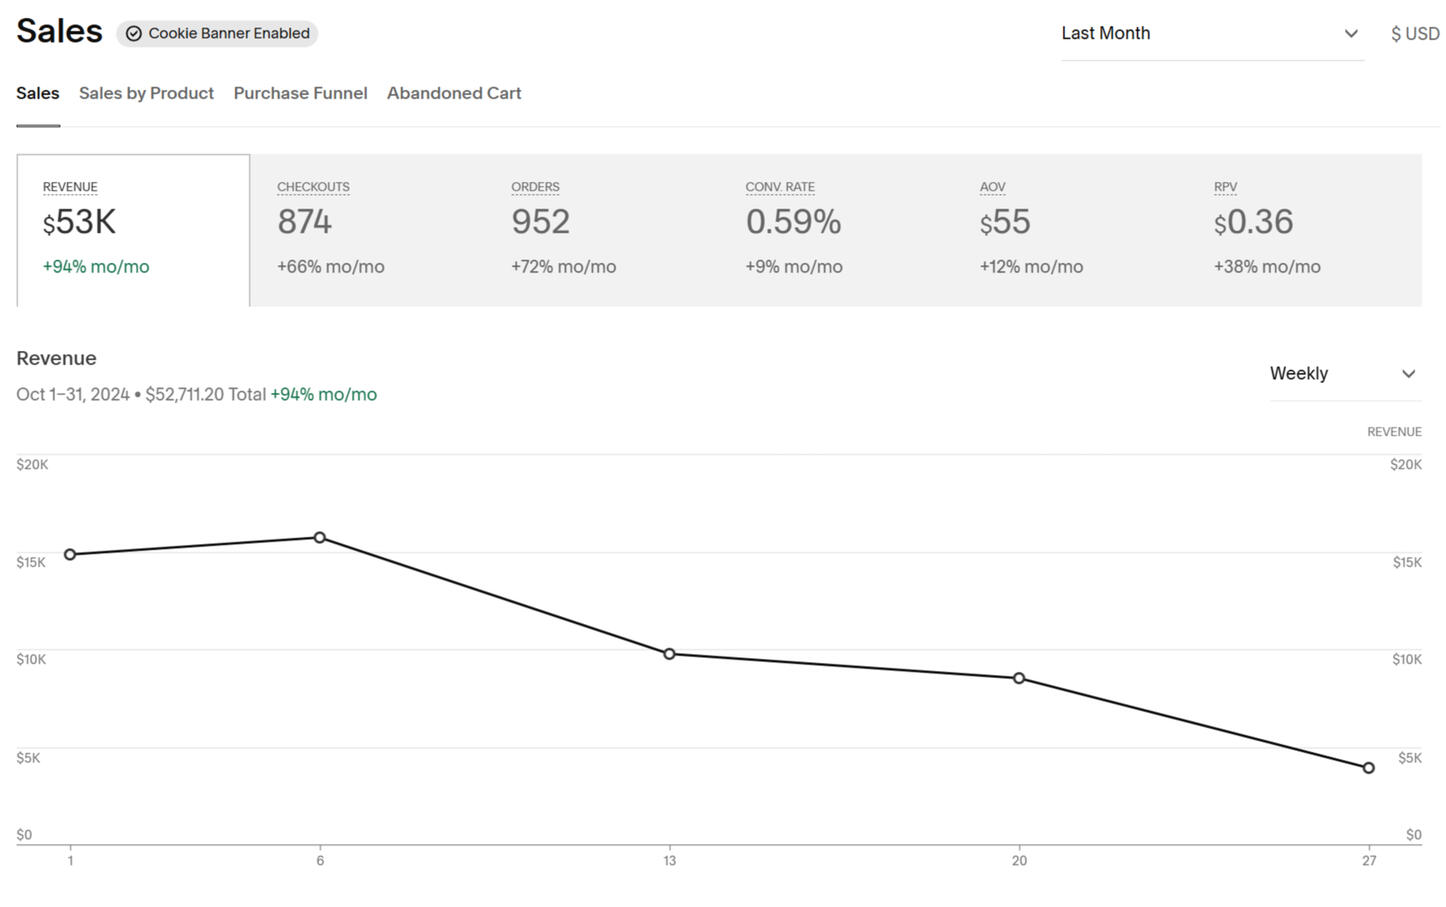Expand the Weekly interval dropdown
This screenshot has height=907, width=1446.
1342,374
